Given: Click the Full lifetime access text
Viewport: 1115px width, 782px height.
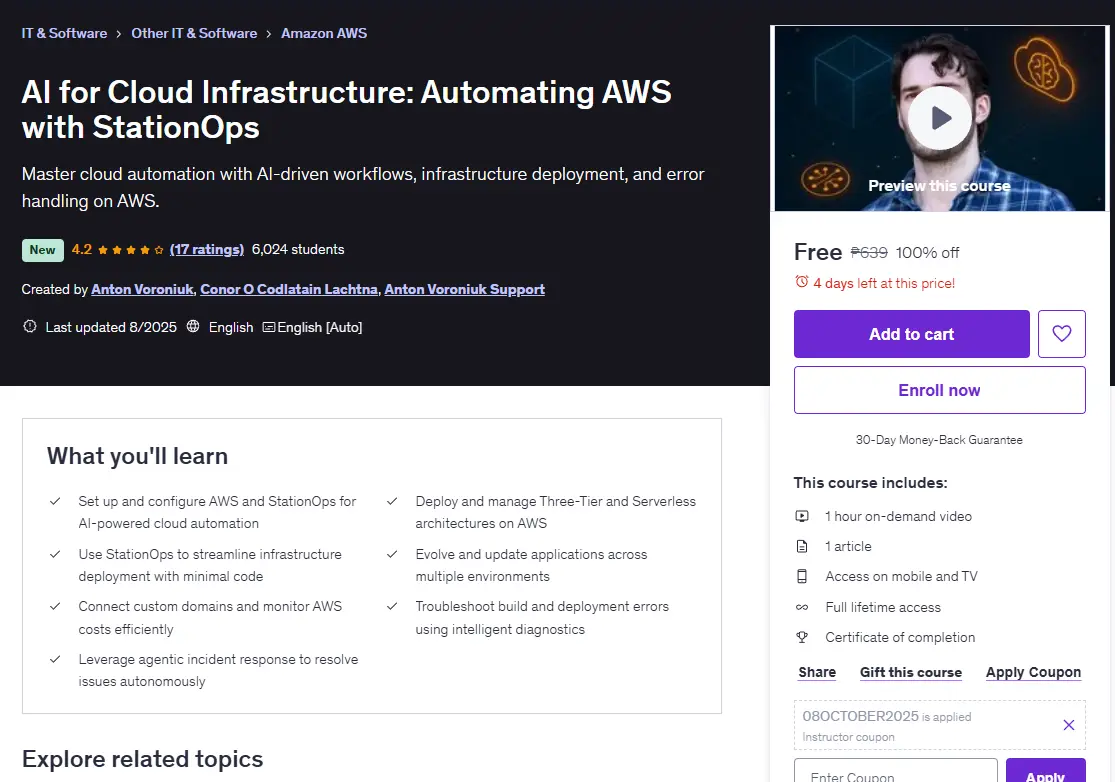Looking at the screenshot, I should pos(883,607).
